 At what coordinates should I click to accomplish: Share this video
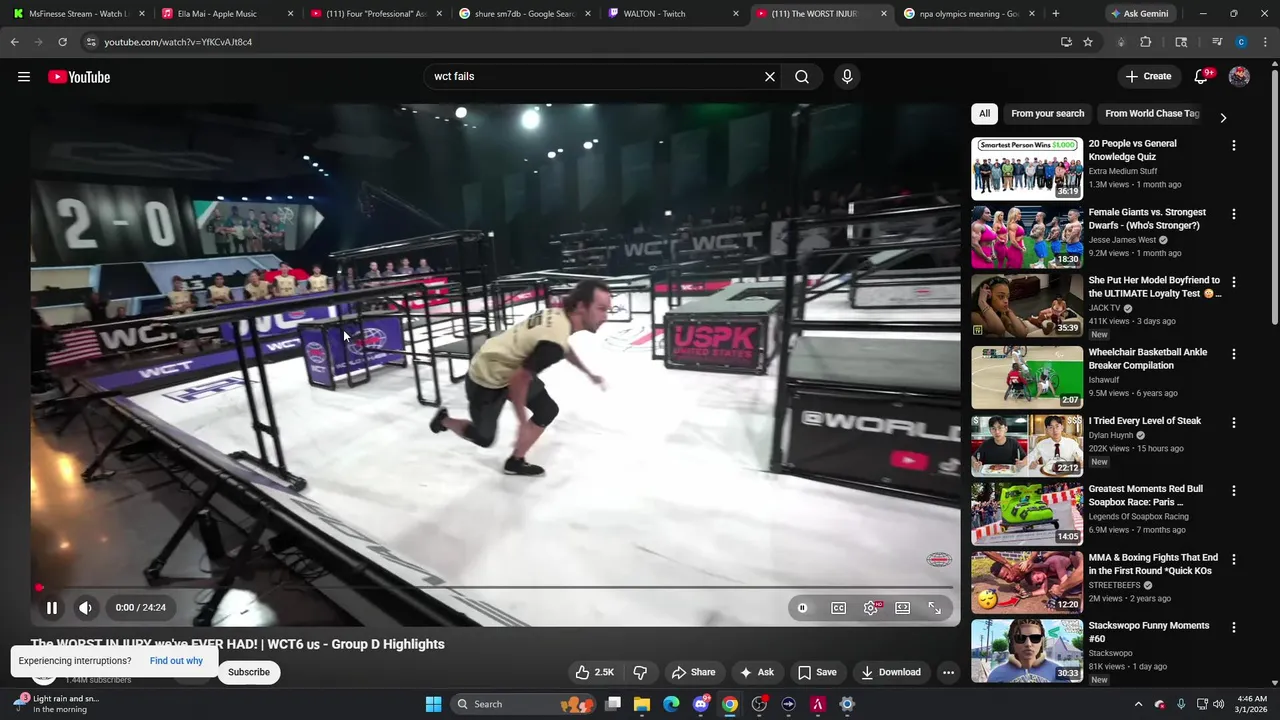pos(693,672)
